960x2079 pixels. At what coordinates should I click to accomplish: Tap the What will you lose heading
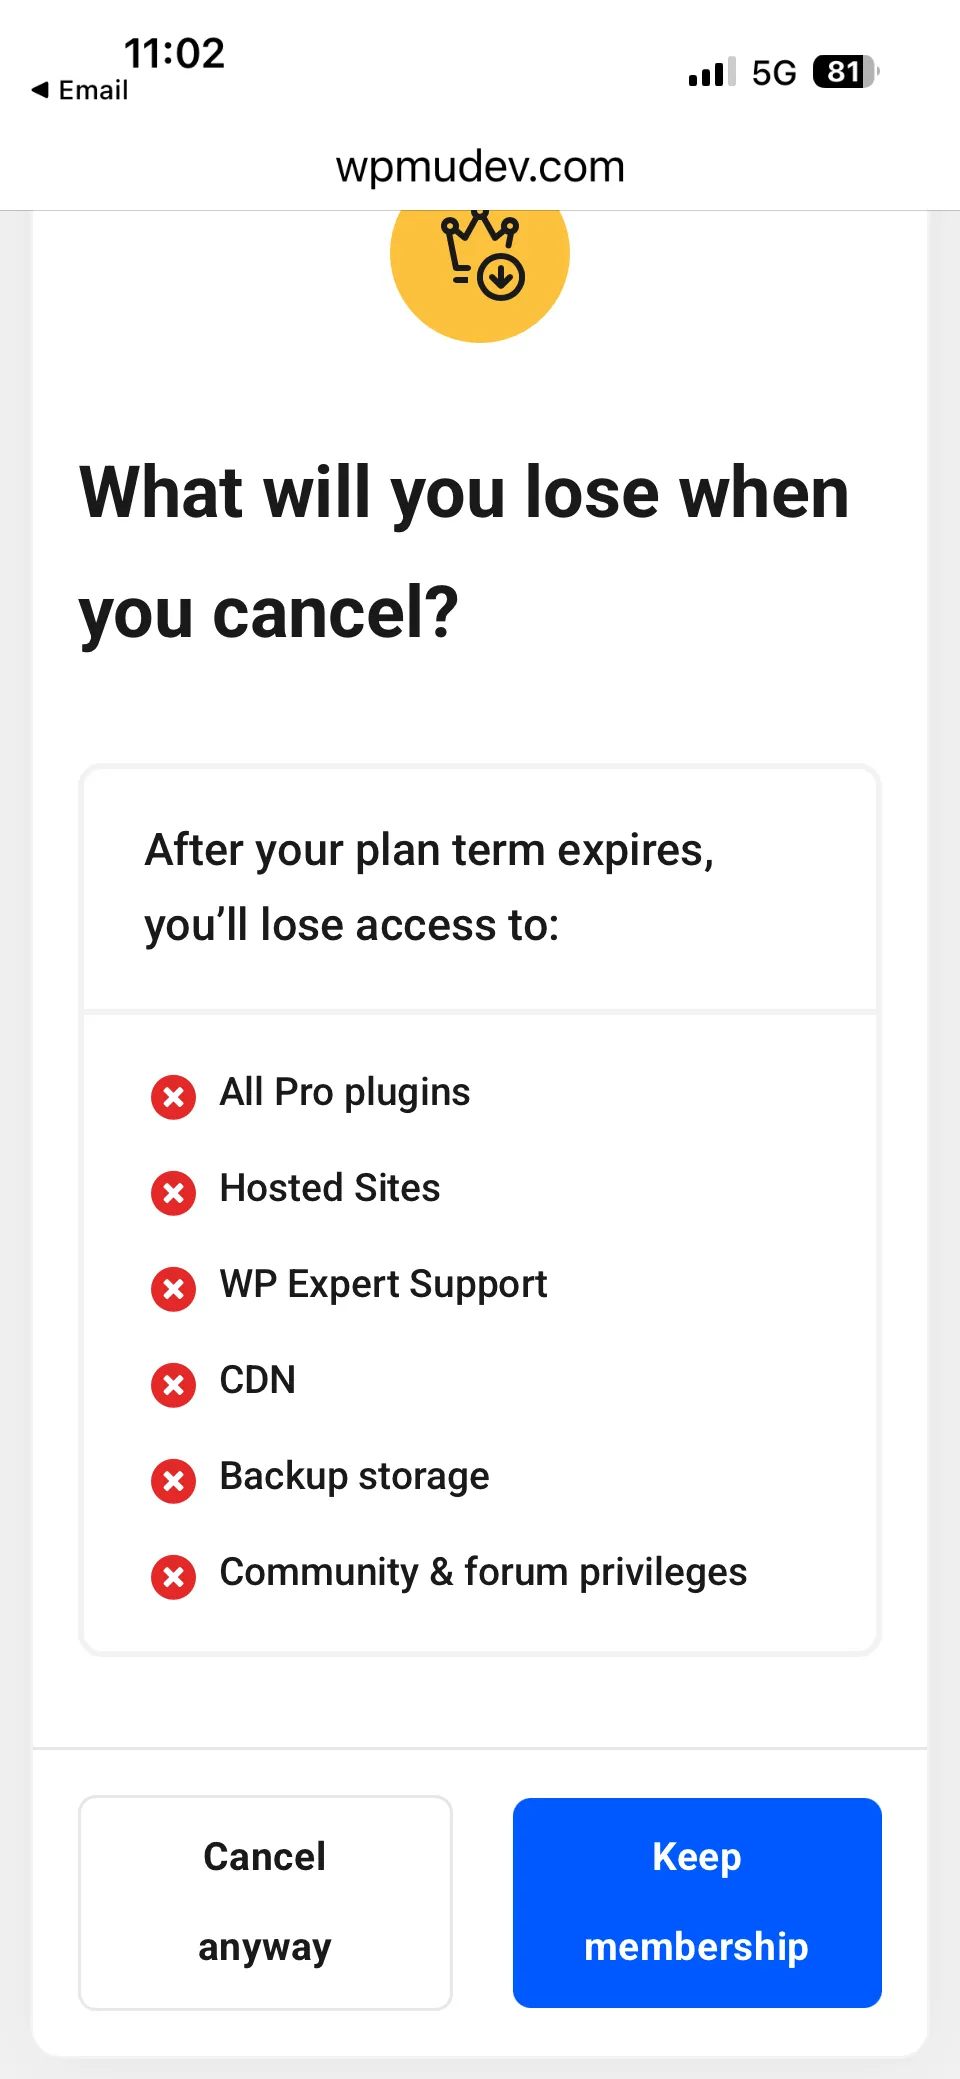click(465, 552)
